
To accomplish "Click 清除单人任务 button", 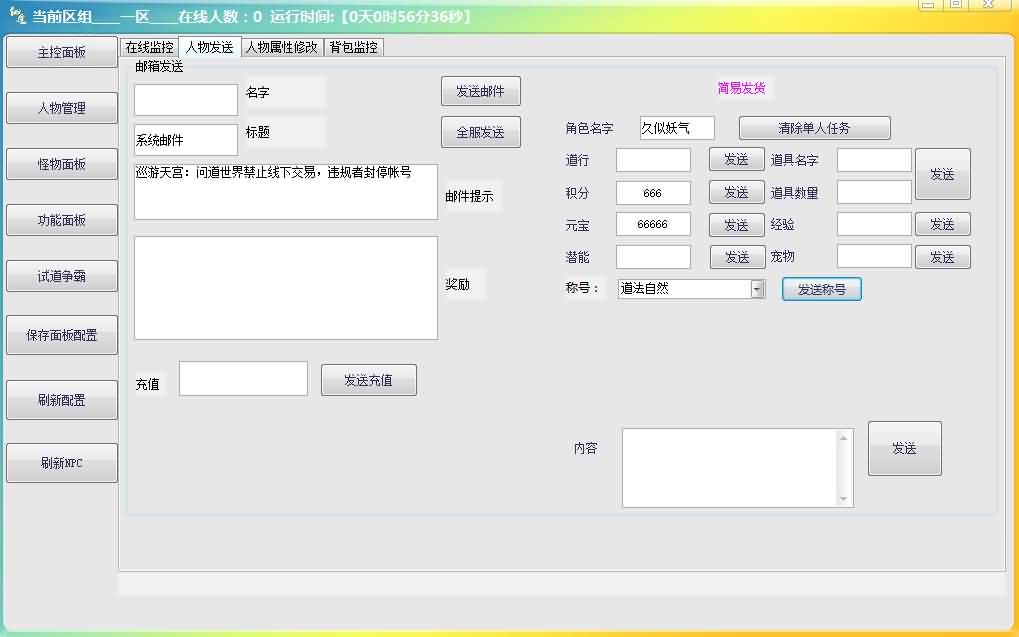I will pyautogui.click(x=814, y=128).
